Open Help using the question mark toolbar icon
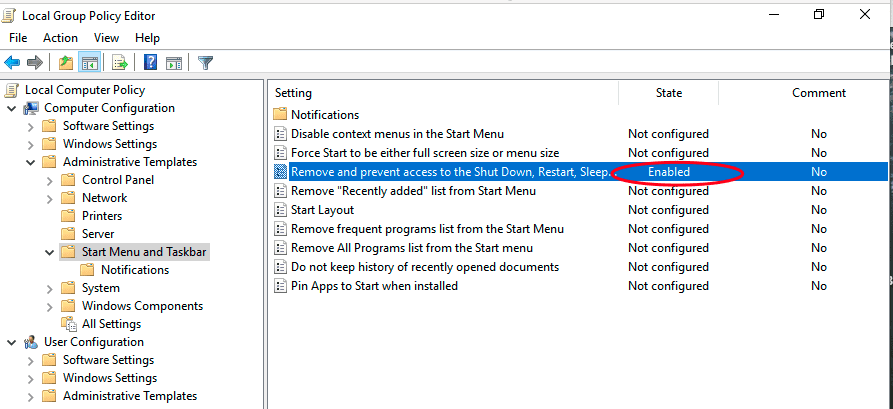This screenshot has width=893, height=409. 150,63
